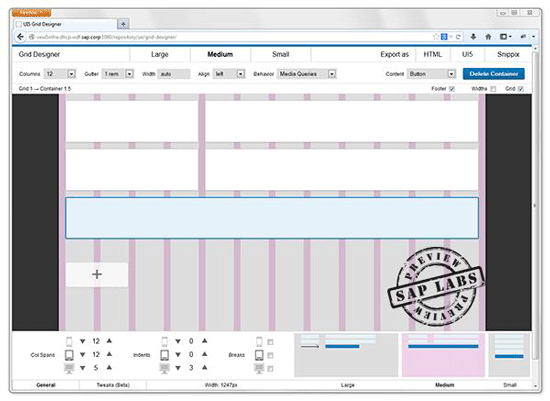Toggle the Widths checkbox
Image resolution: width=550 pixels, height=401 pixels.
[x=493, y=89]
